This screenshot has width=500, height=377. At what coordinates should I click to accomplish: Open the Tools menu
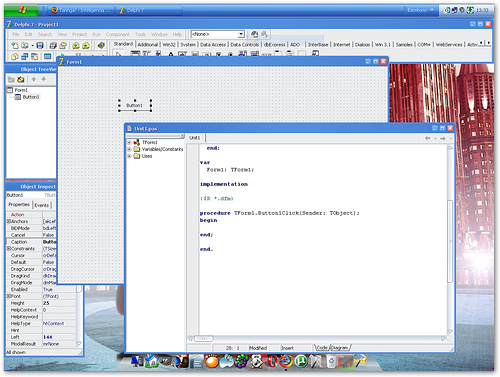pyautogui.click(x=140, y=34)
